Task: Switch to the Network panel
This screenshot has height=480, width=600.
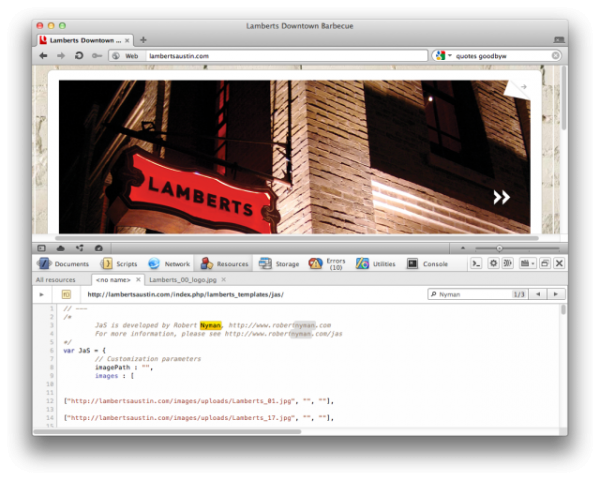Action: tap(169, 264)
